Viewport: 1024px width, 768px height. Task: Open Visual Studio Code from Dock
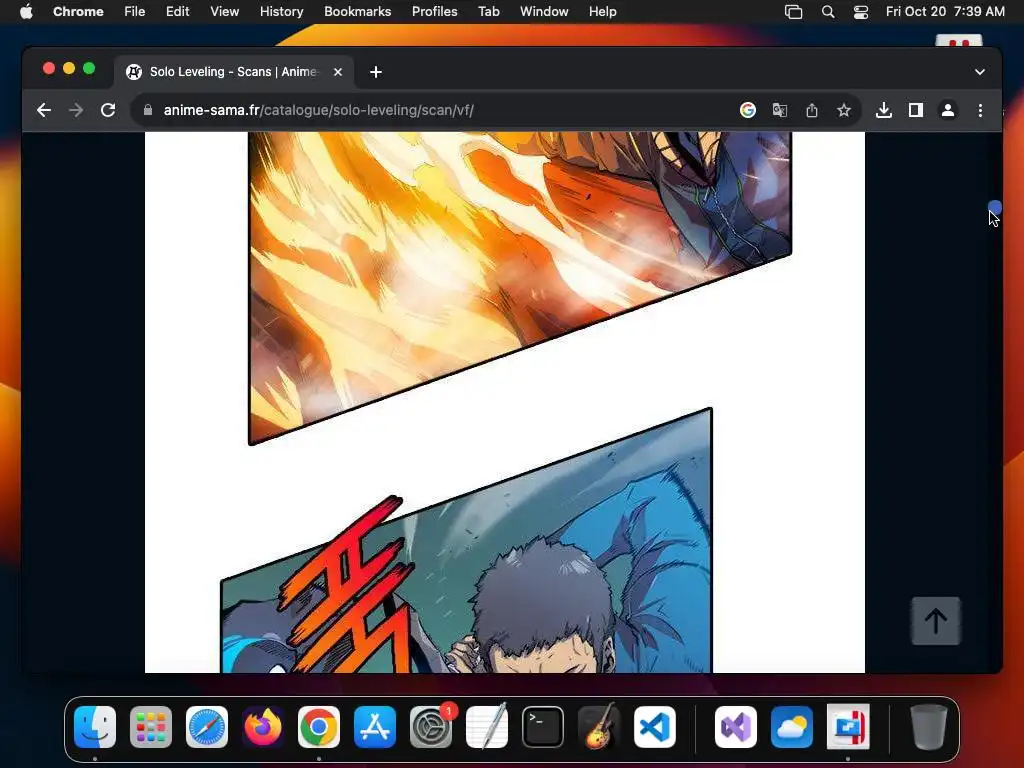[655, 727]
